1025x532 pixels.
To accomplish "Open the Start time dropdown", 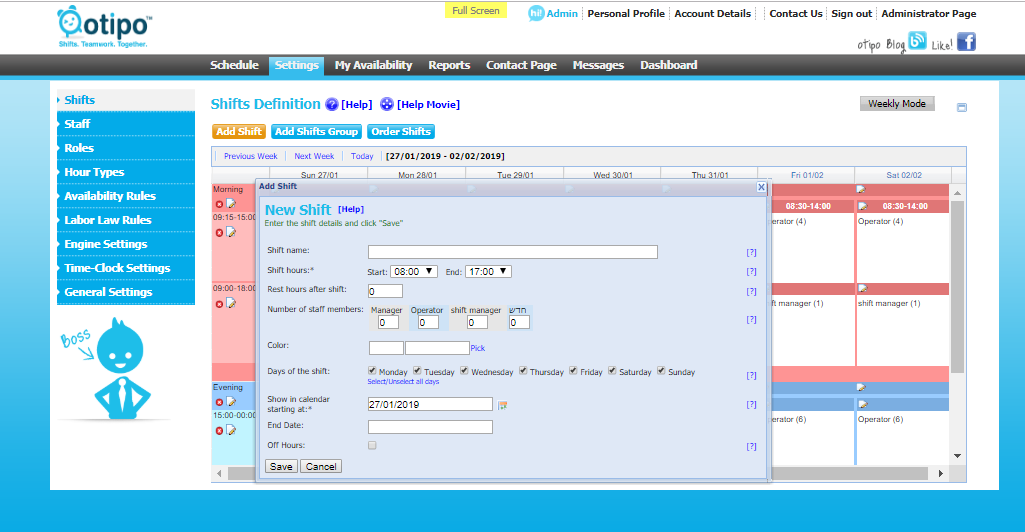I will point(414,271).
